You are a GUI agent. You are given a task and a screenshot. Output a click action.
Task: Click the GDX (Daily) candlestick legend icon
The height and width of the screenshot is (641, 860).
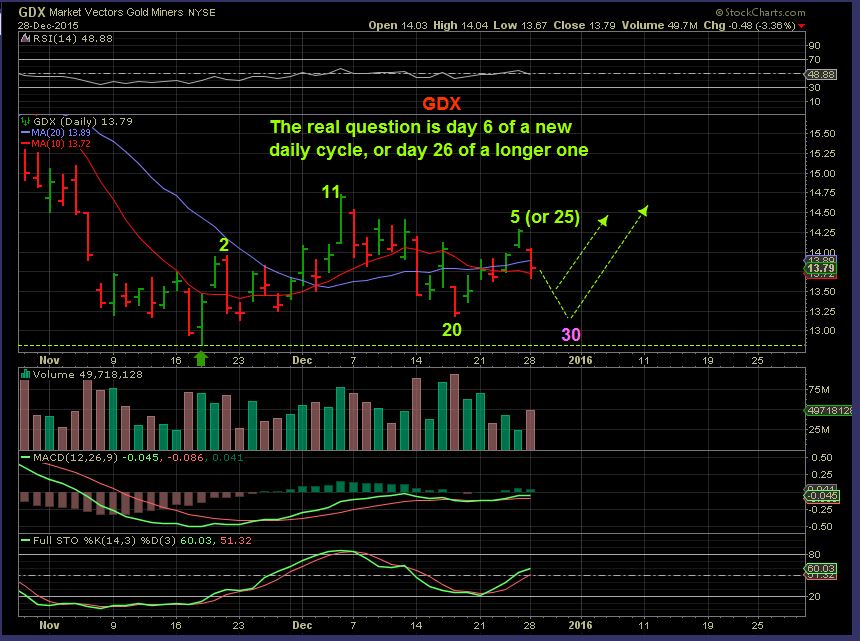[x=25, y=121]
